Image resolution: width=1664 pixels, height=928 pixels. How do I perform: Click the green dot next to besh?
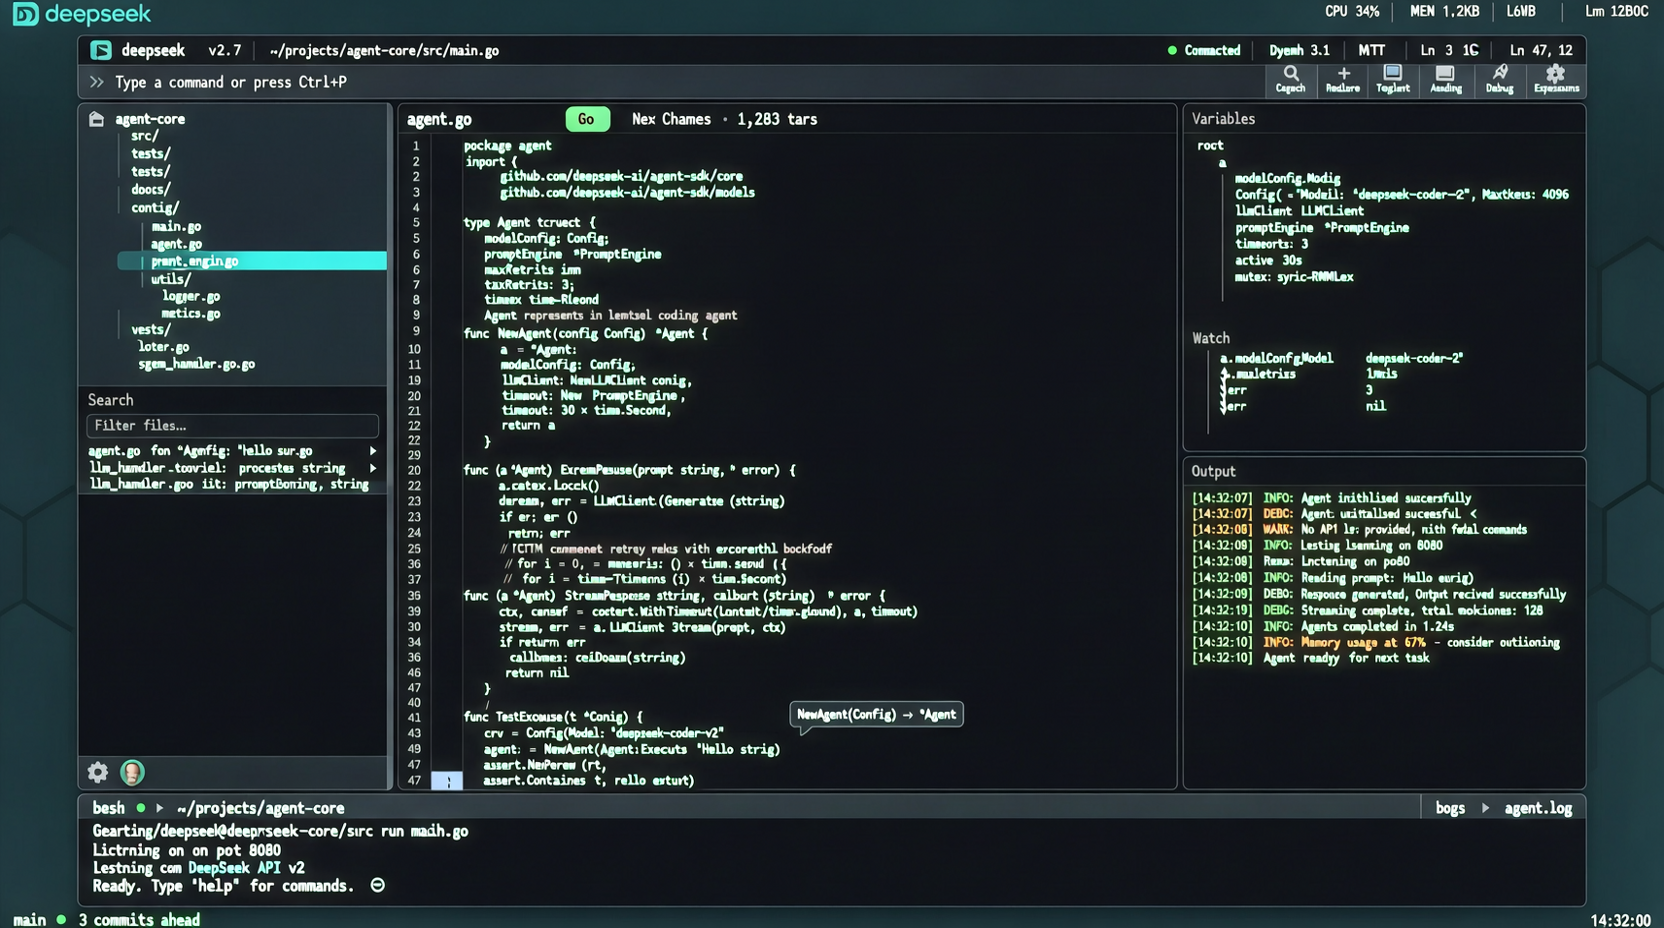coord(140,808)
